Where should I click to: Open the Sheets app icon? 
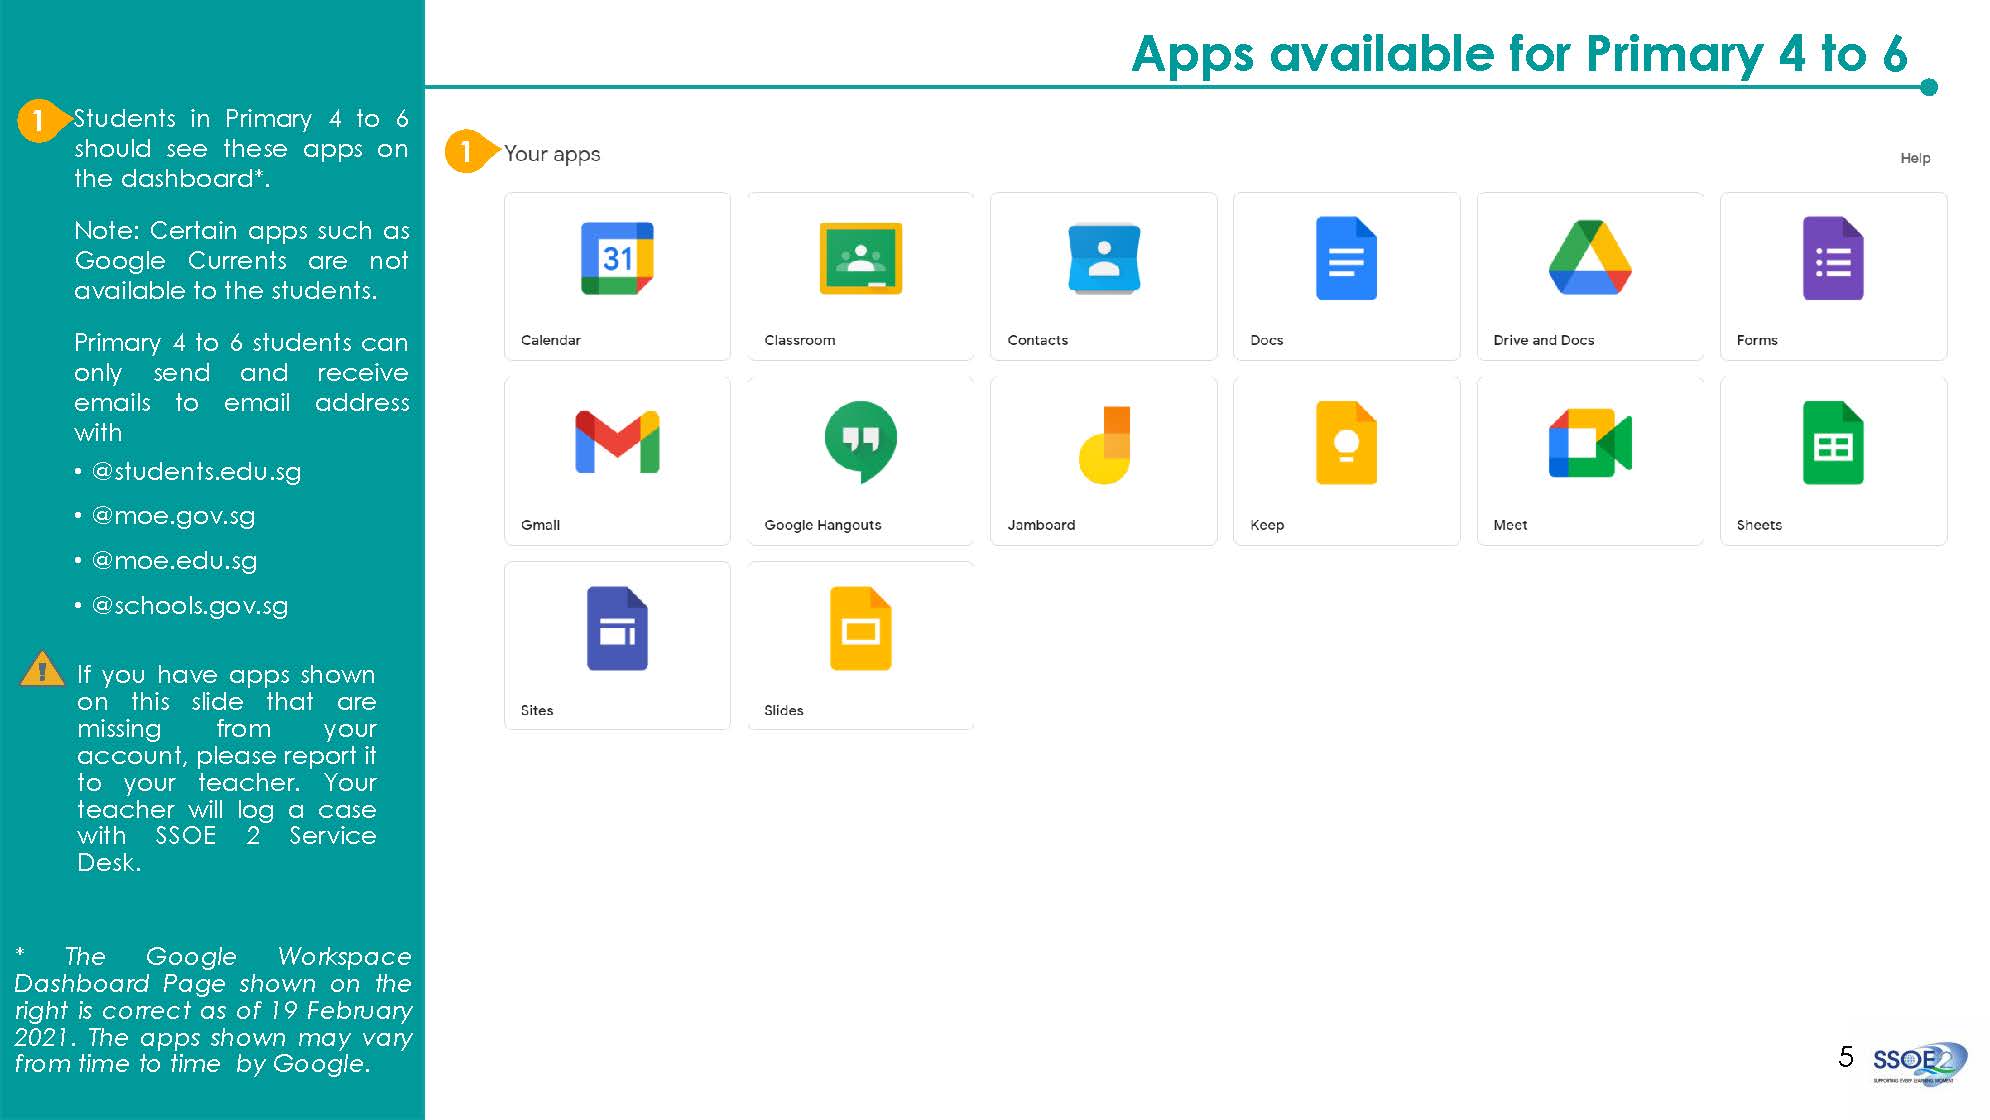click(1833, 442)
